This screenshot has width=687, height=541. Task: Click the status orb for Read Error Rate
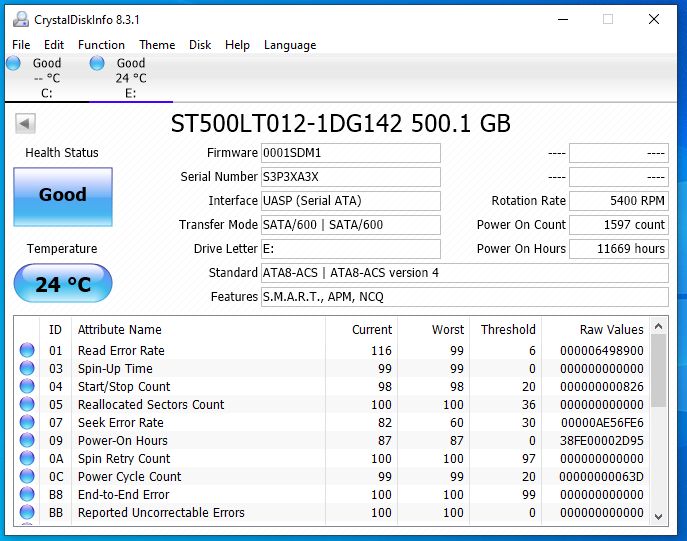(27, 351)
